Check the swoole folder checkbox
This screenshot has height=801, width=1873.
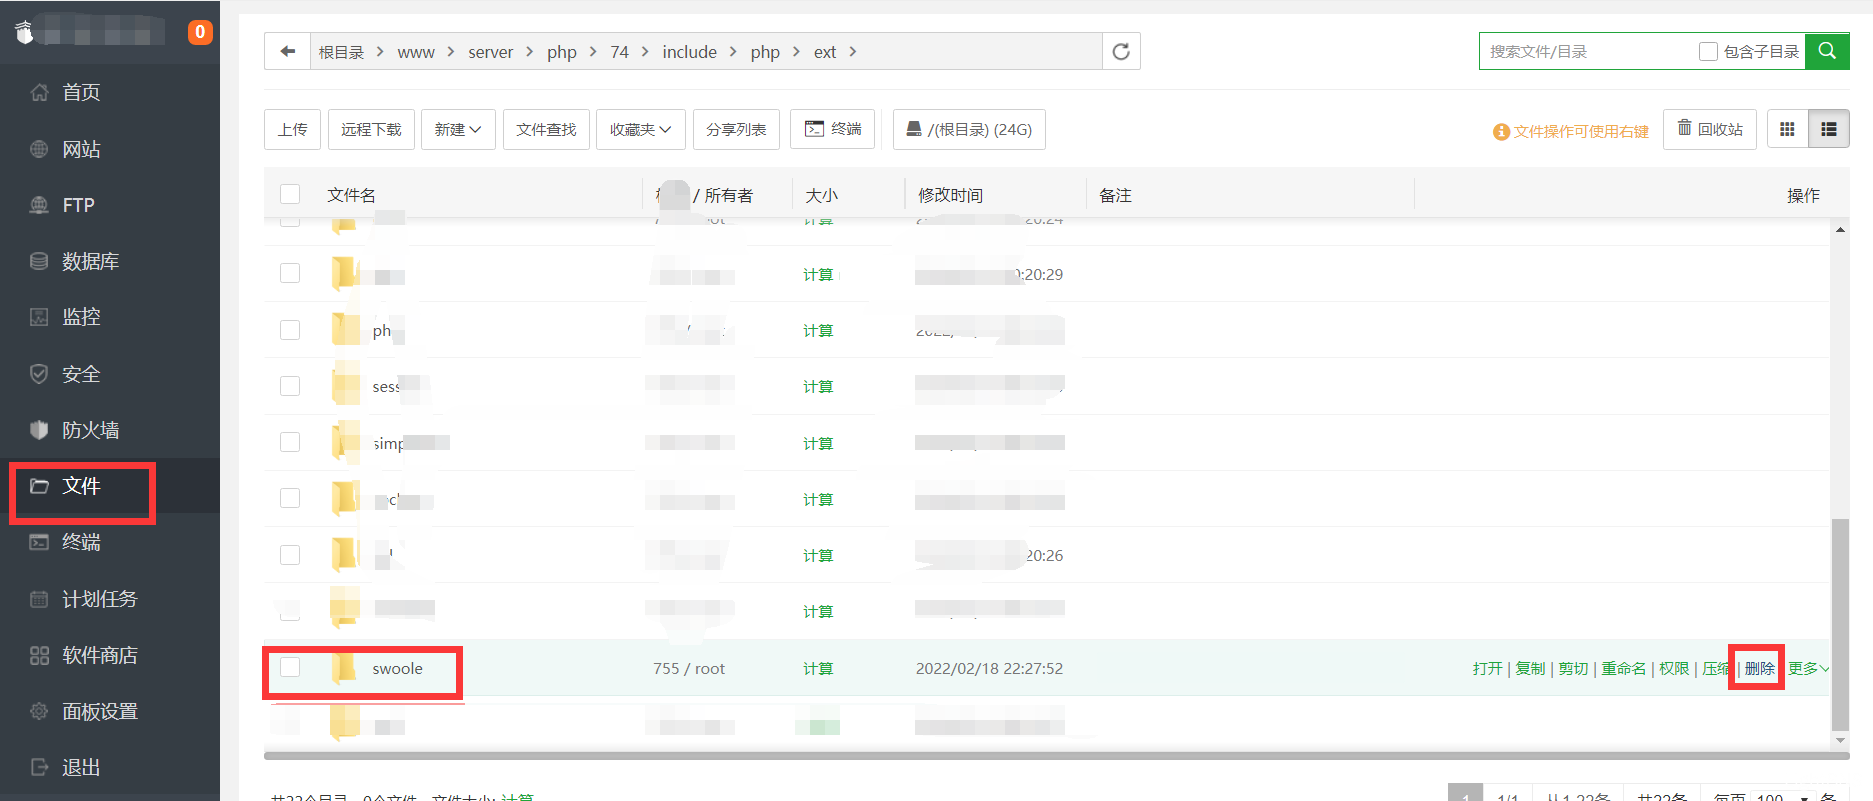(x=290, y=667)
